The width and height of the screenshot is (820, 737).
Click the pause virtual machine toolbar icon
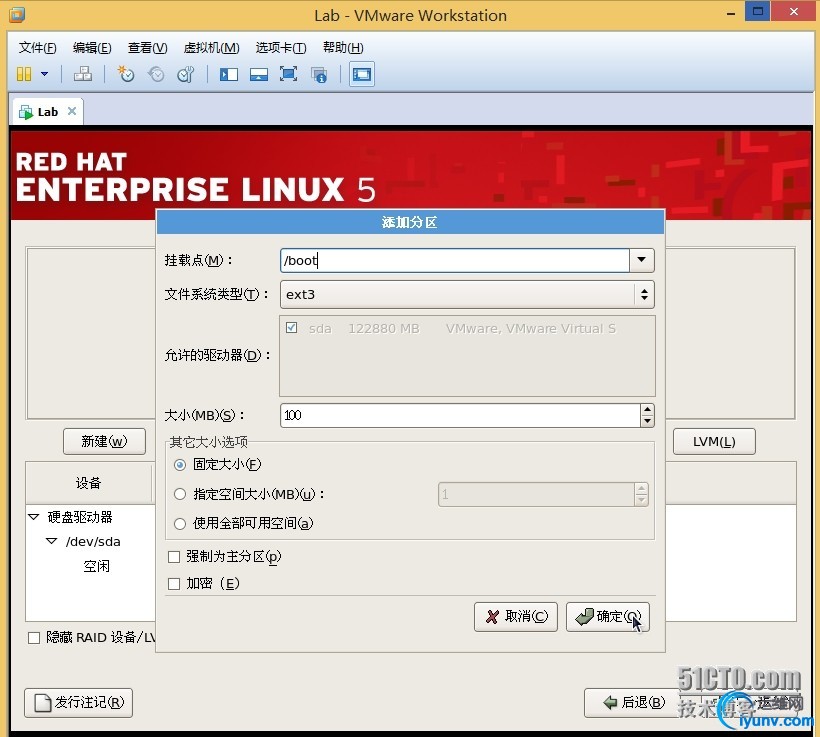24,74
